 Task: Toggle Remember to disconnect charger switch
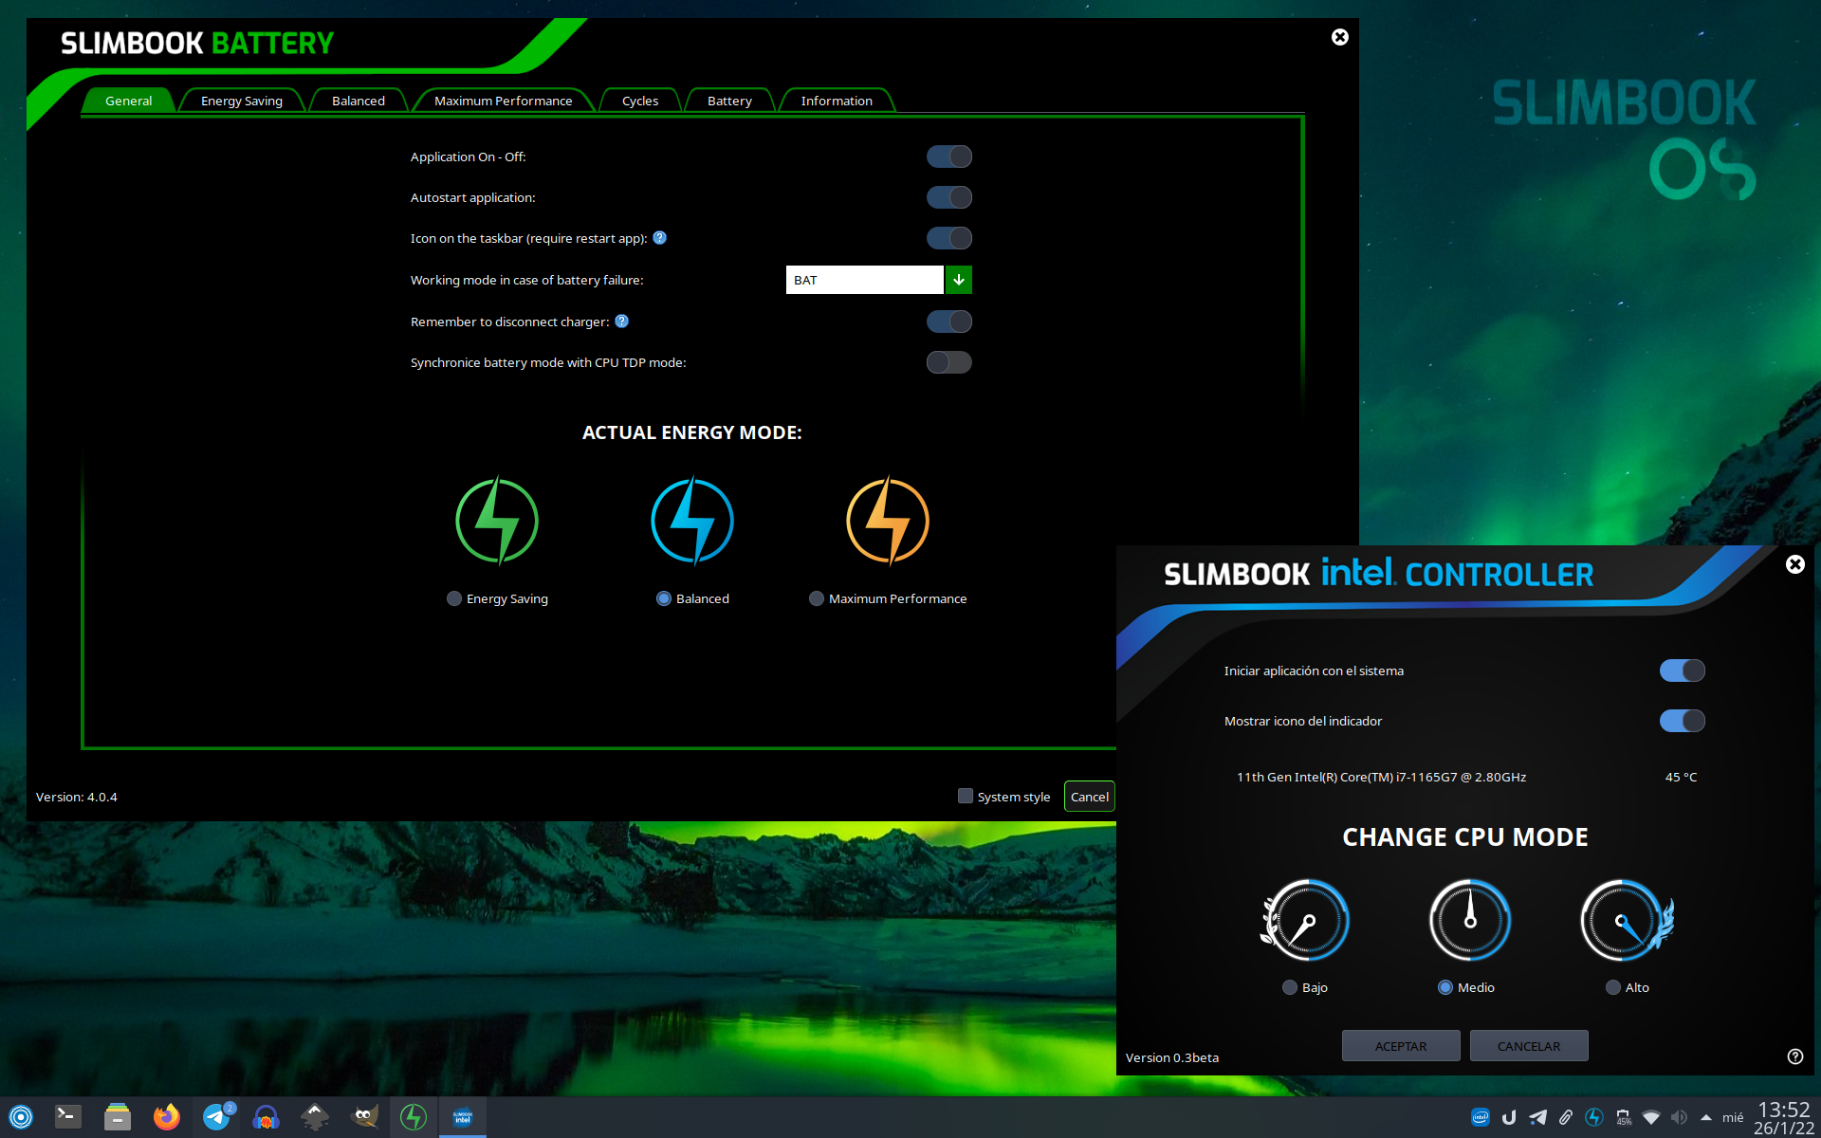coord(949,321)
